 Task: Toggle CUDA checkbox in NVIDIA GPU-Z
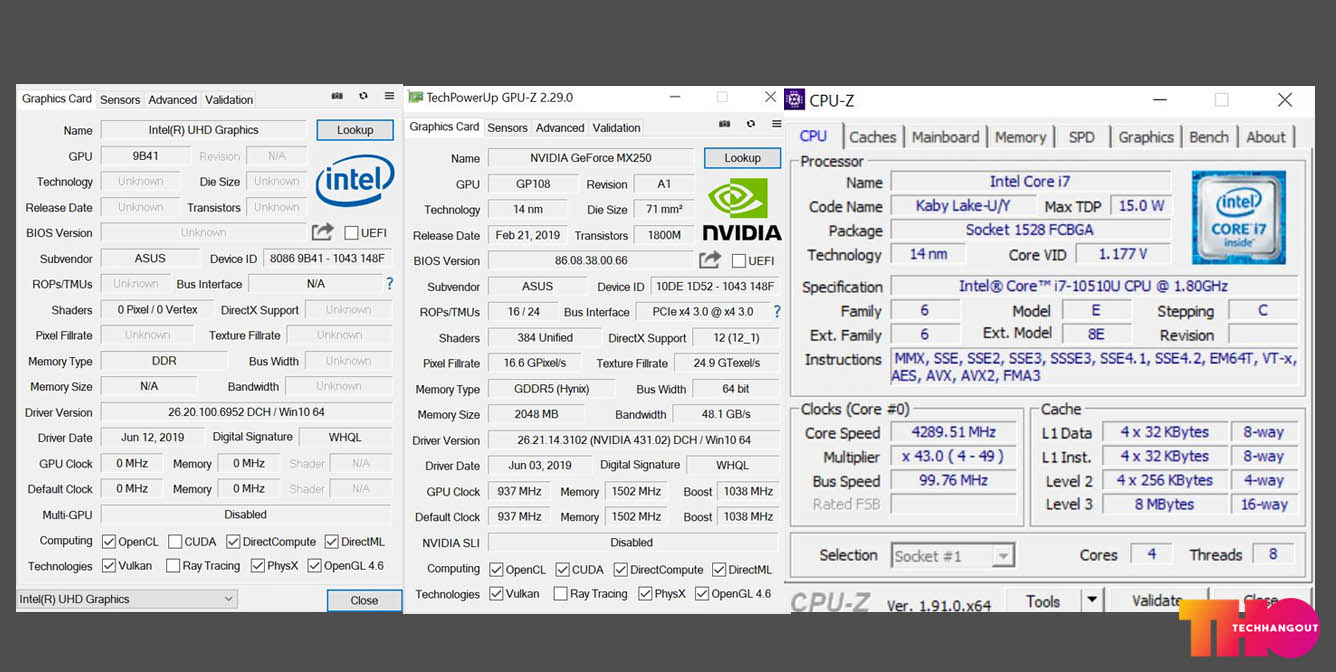562,570
